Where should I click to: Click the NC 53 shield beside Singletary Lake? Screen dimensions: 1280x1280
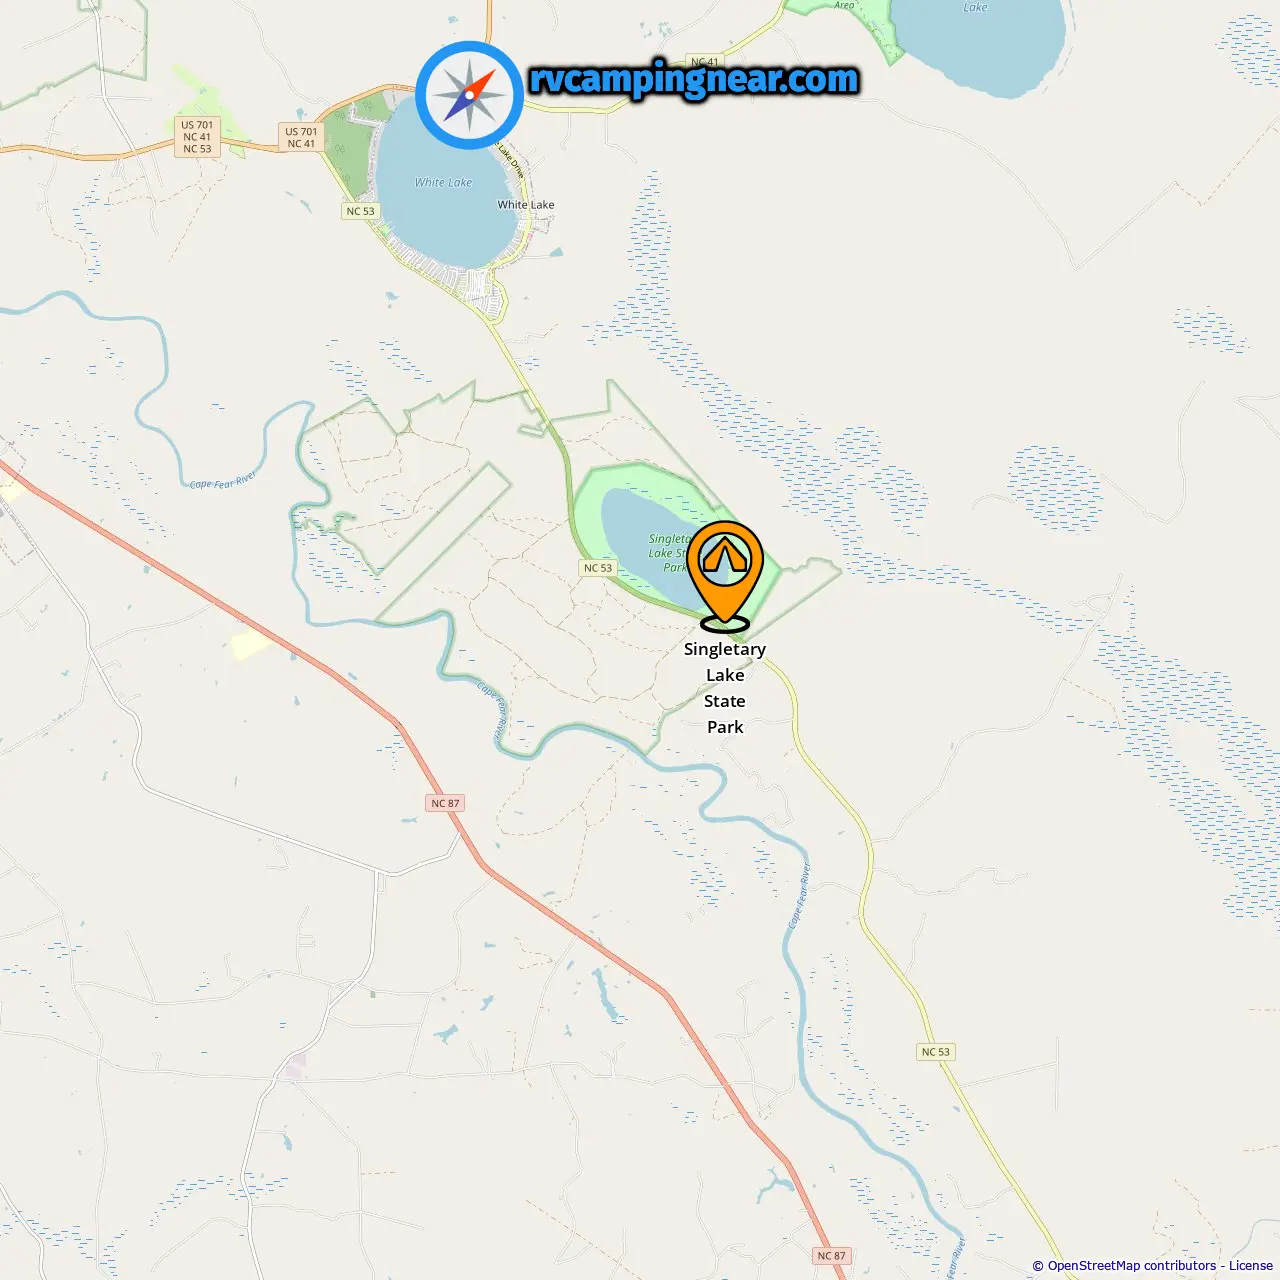[598, 567]
